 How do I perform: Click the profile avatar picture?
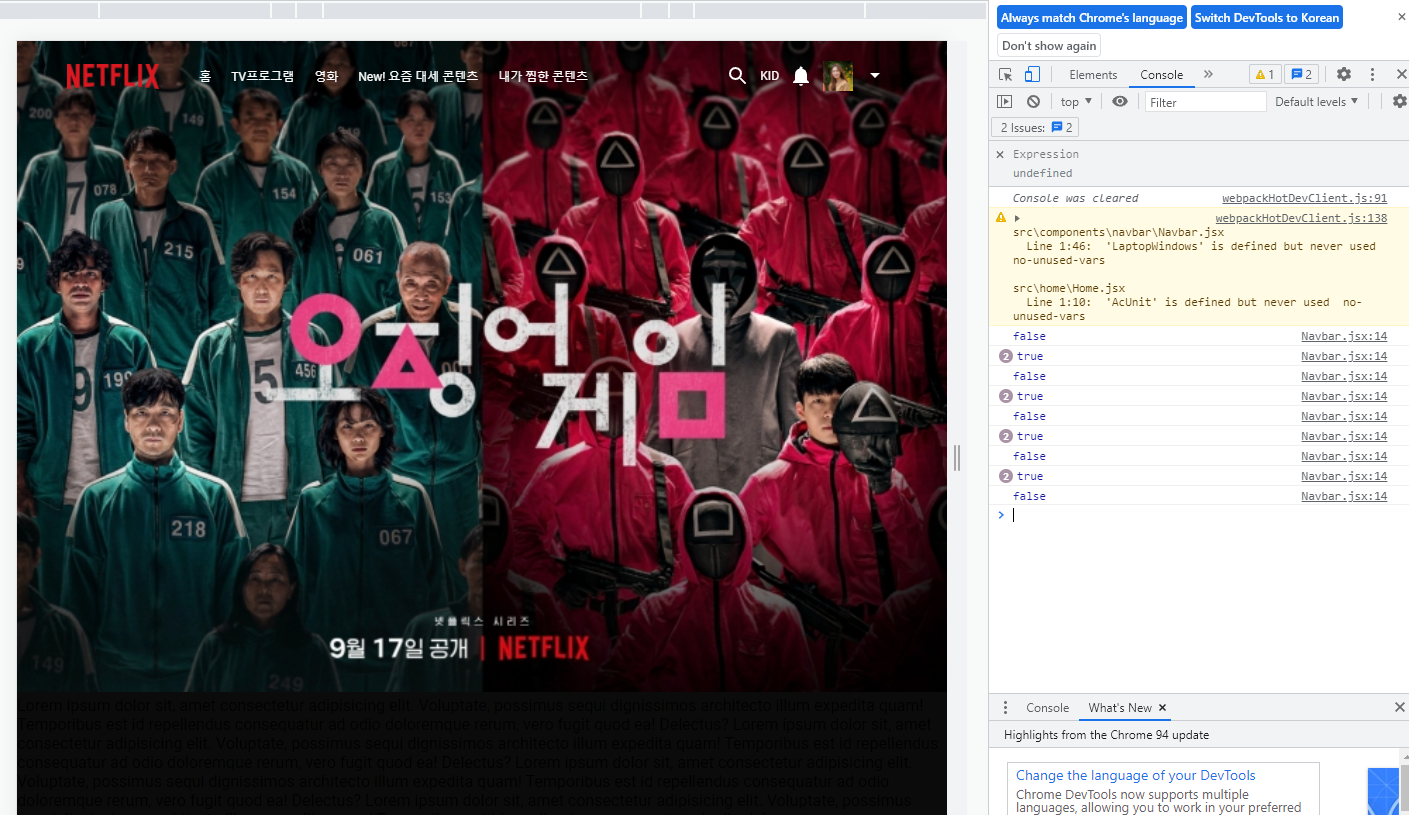(x=838, y=76)
